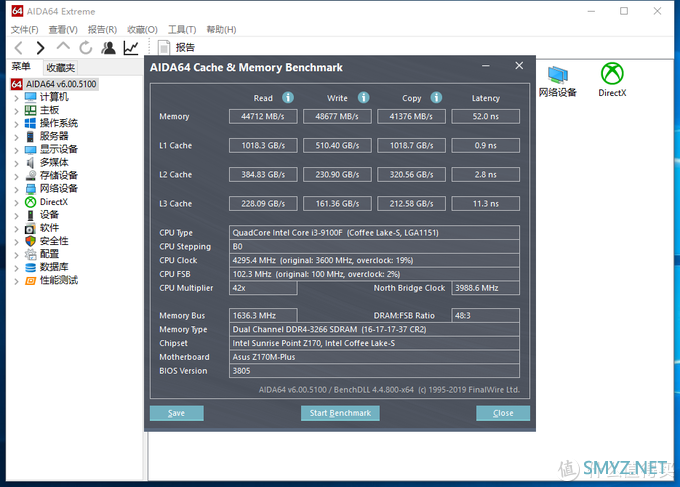Select the 软件 tree icon
The height and width of the screenshot is (487, 680).
[x=30, y=228]
